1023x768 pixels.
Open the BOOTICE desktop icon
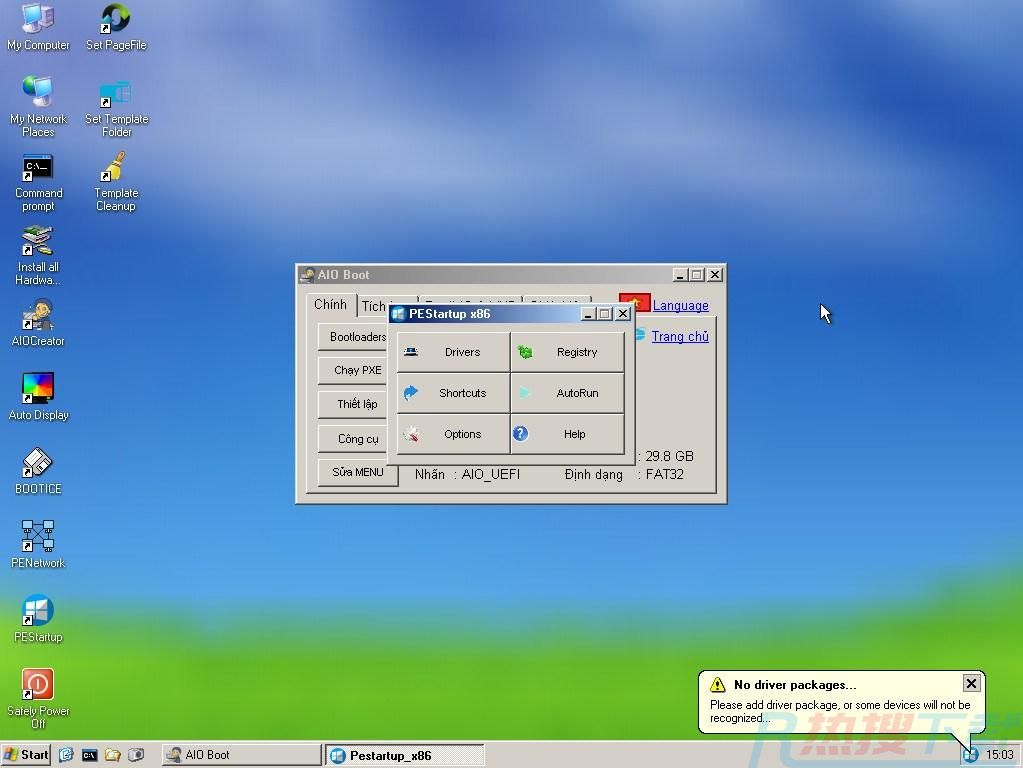coord(38,471)
